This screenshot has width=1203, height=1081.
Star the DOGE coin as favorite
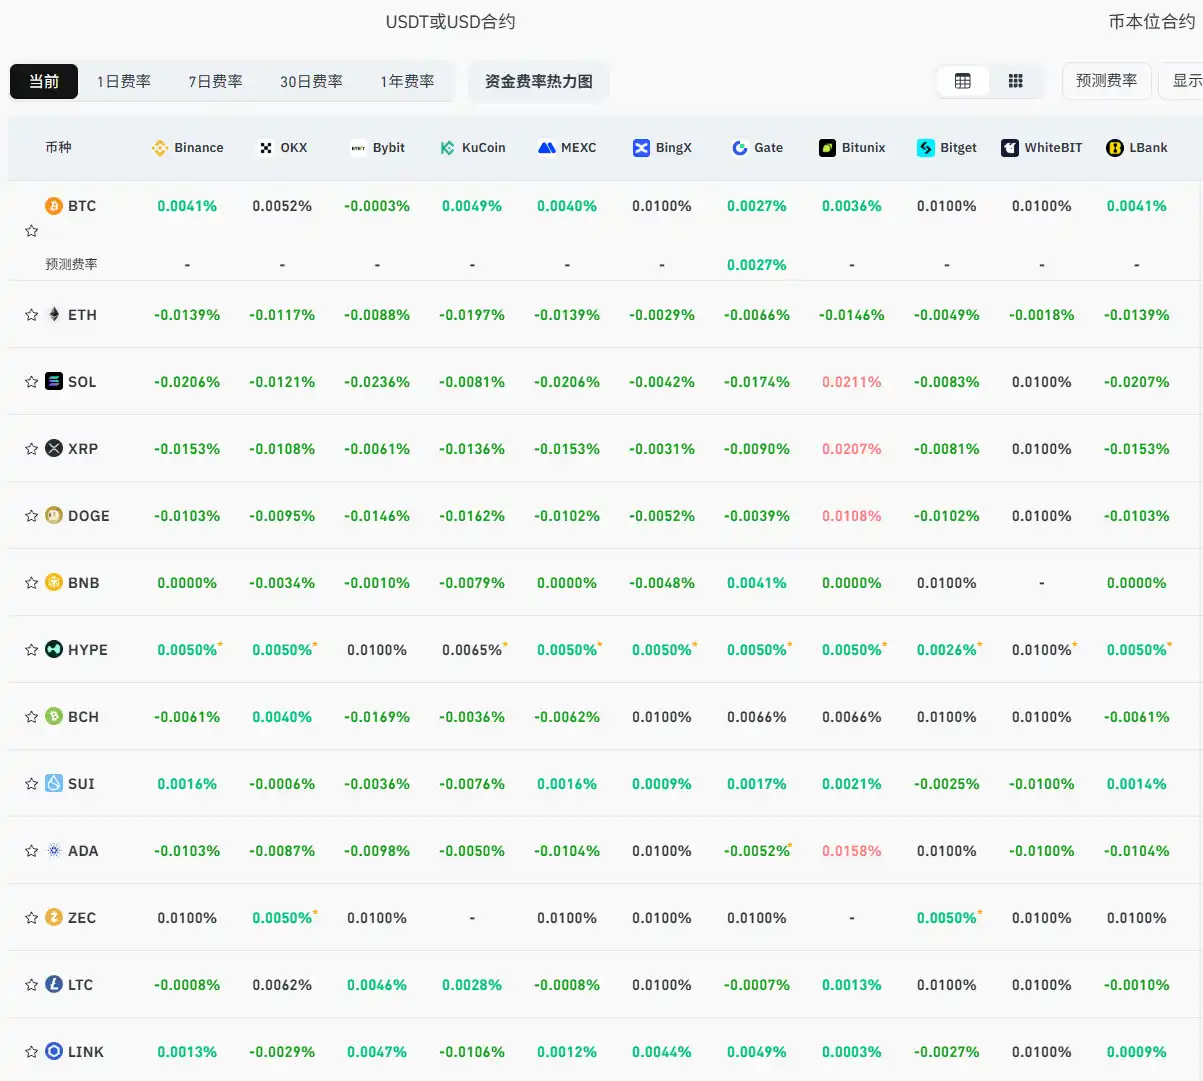30,515
